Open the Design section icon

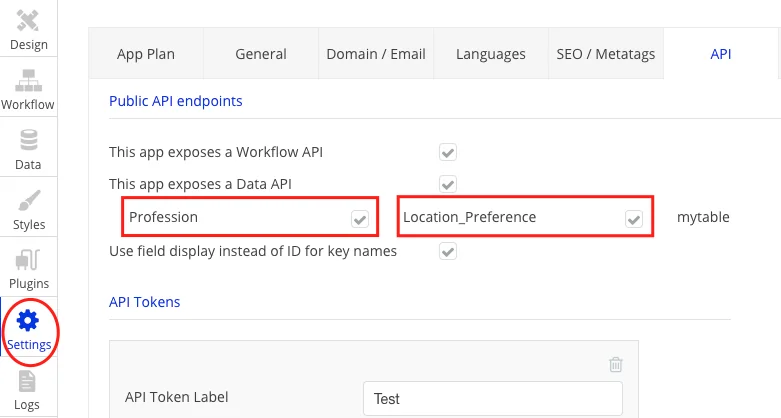tap(28, 21)
